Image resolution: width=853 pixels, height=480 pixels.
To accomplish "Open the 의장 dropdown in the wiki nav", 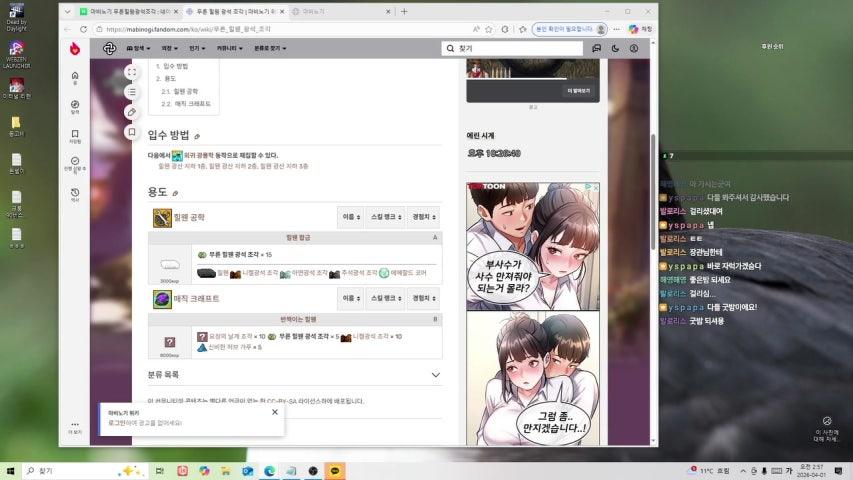I will pos(170,48).
